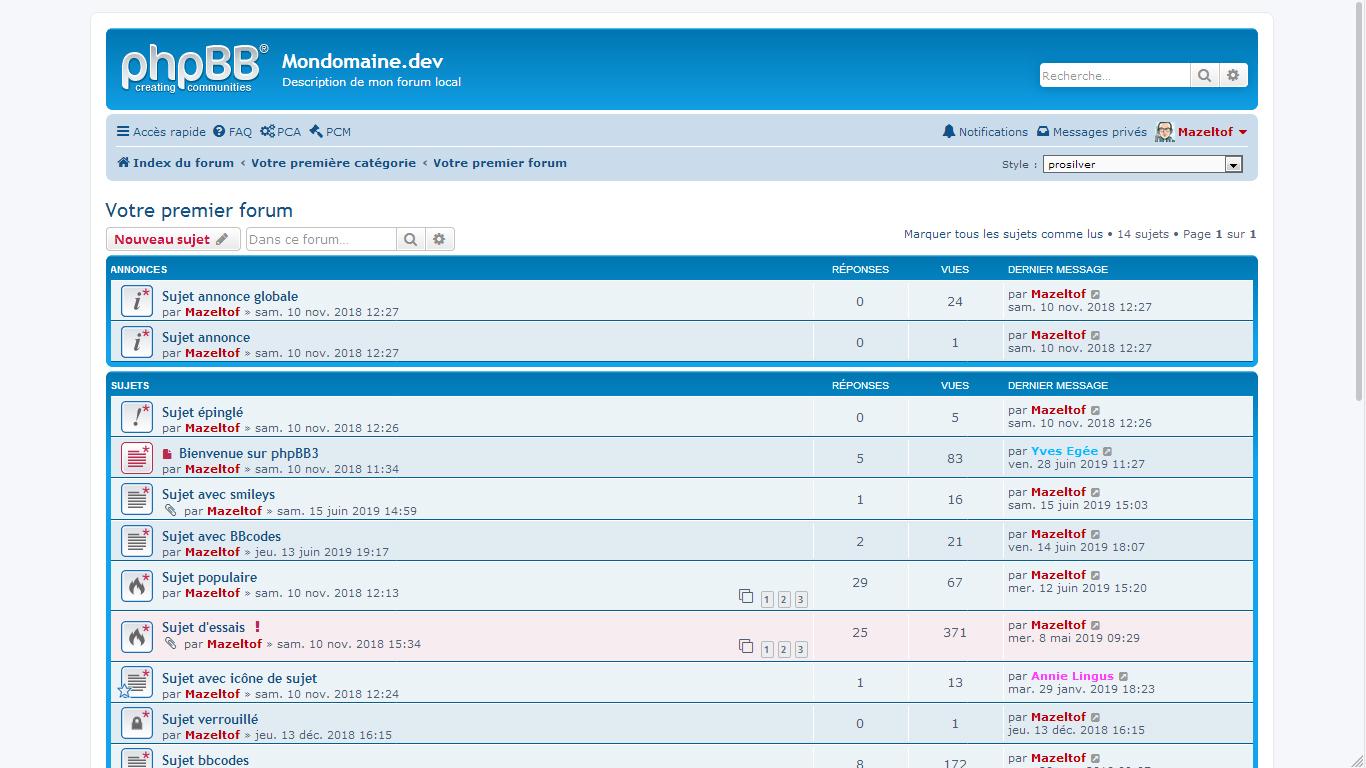Viewport: 1366px width, 768px height.
Task: Click Nouveau sujet button
Action: [173, 239]
